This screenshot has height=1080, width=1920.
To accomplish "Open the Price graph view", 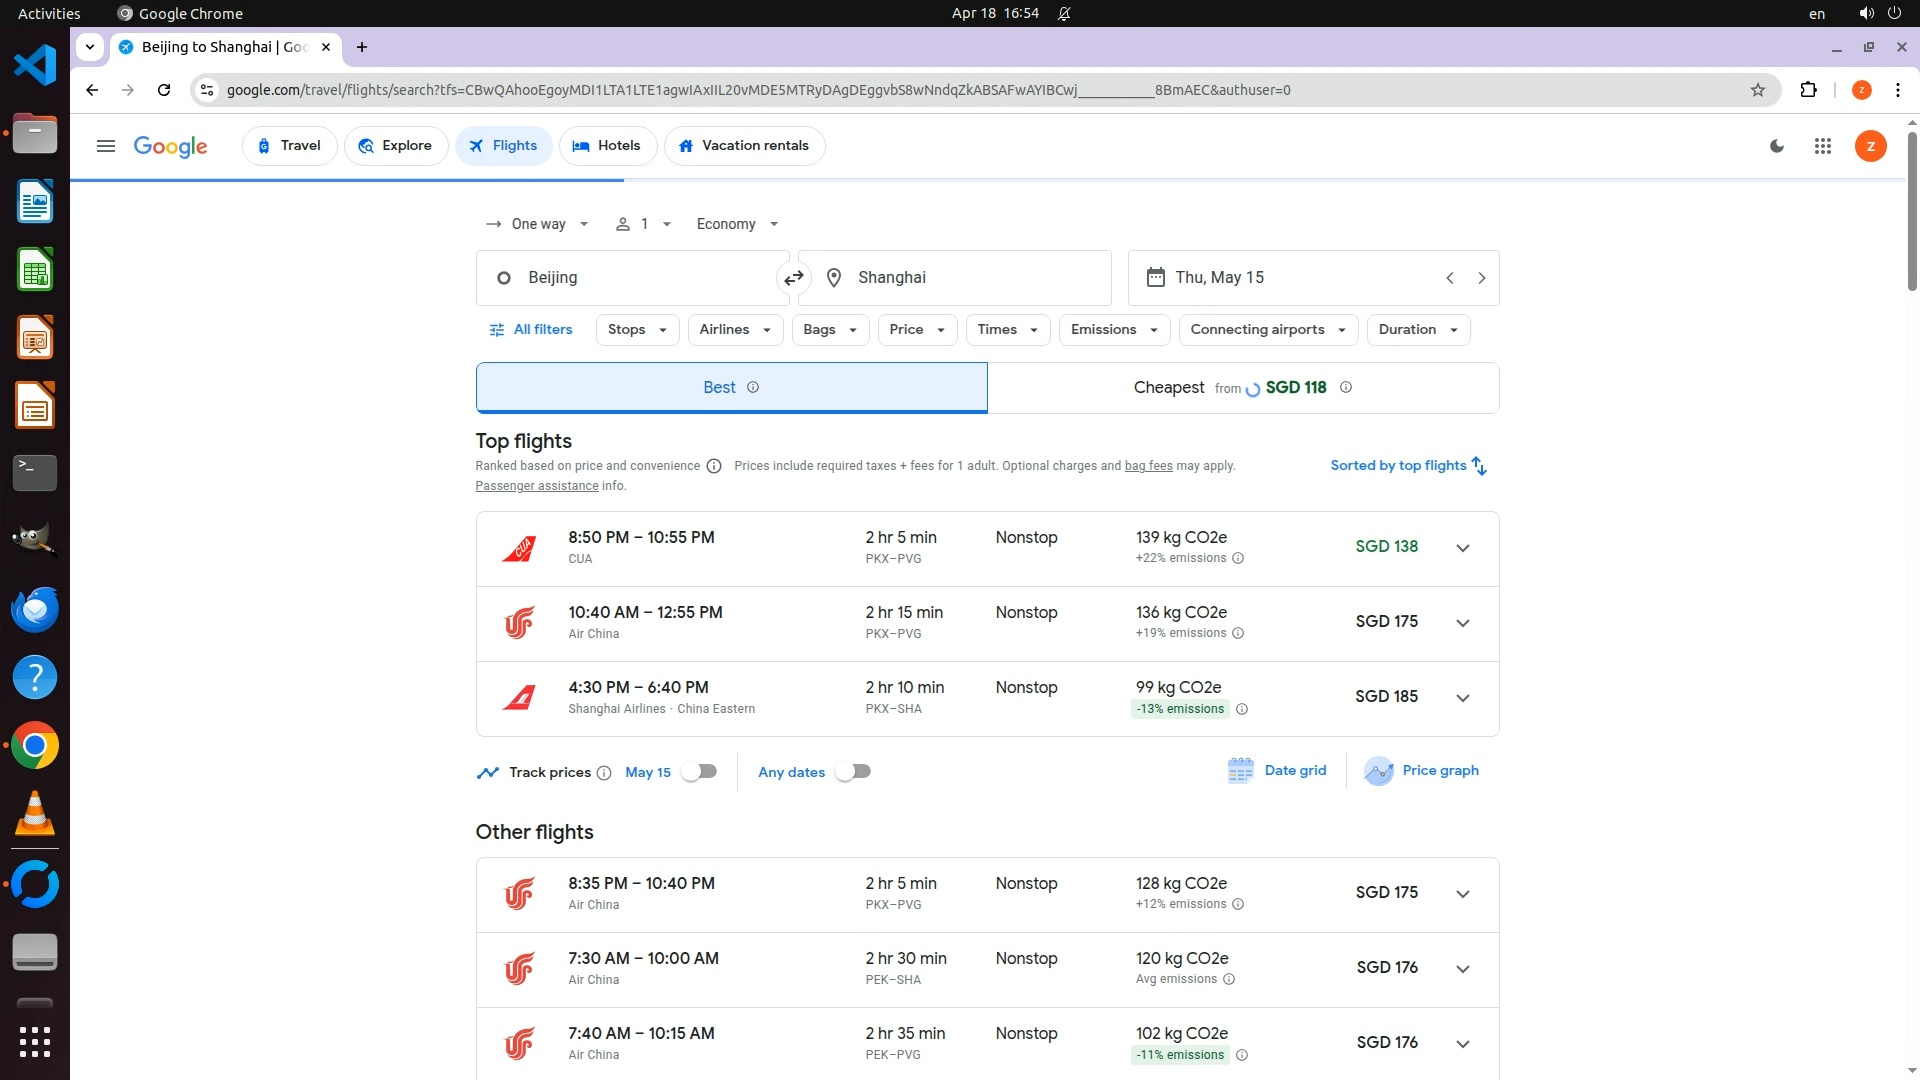I will coord(1421,771).
